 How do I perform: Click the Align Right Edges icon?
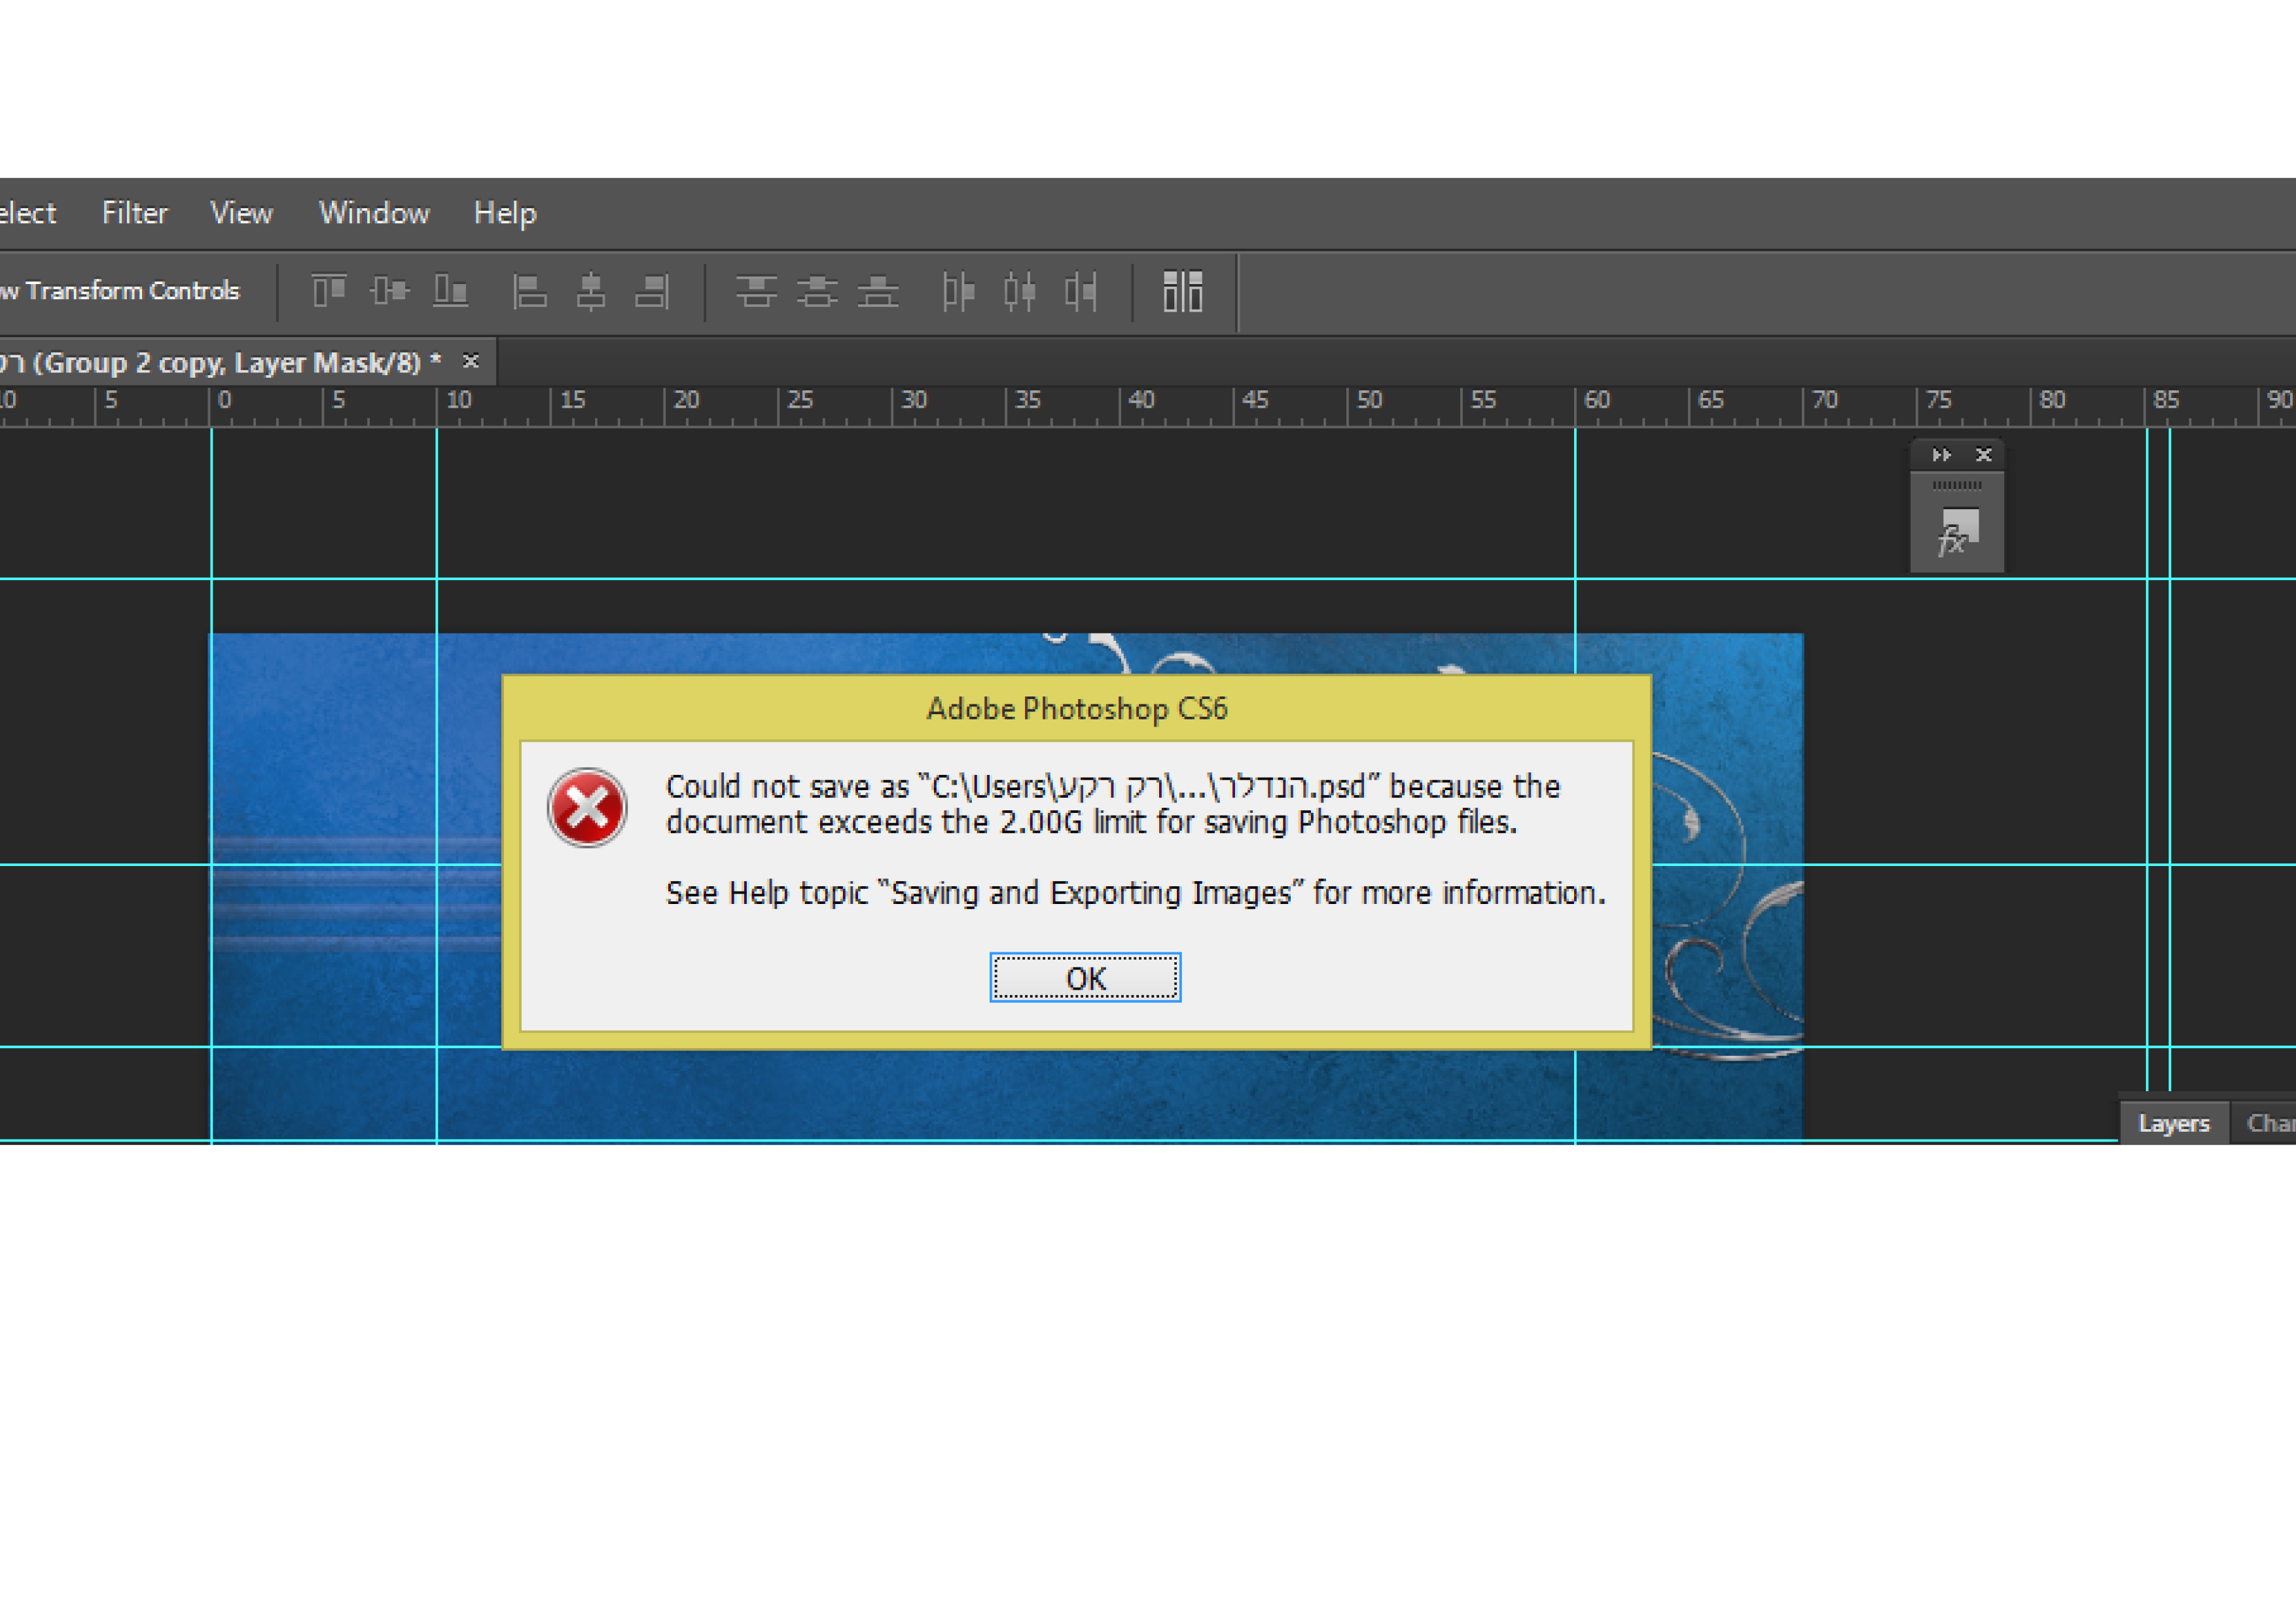pos(652,291)
